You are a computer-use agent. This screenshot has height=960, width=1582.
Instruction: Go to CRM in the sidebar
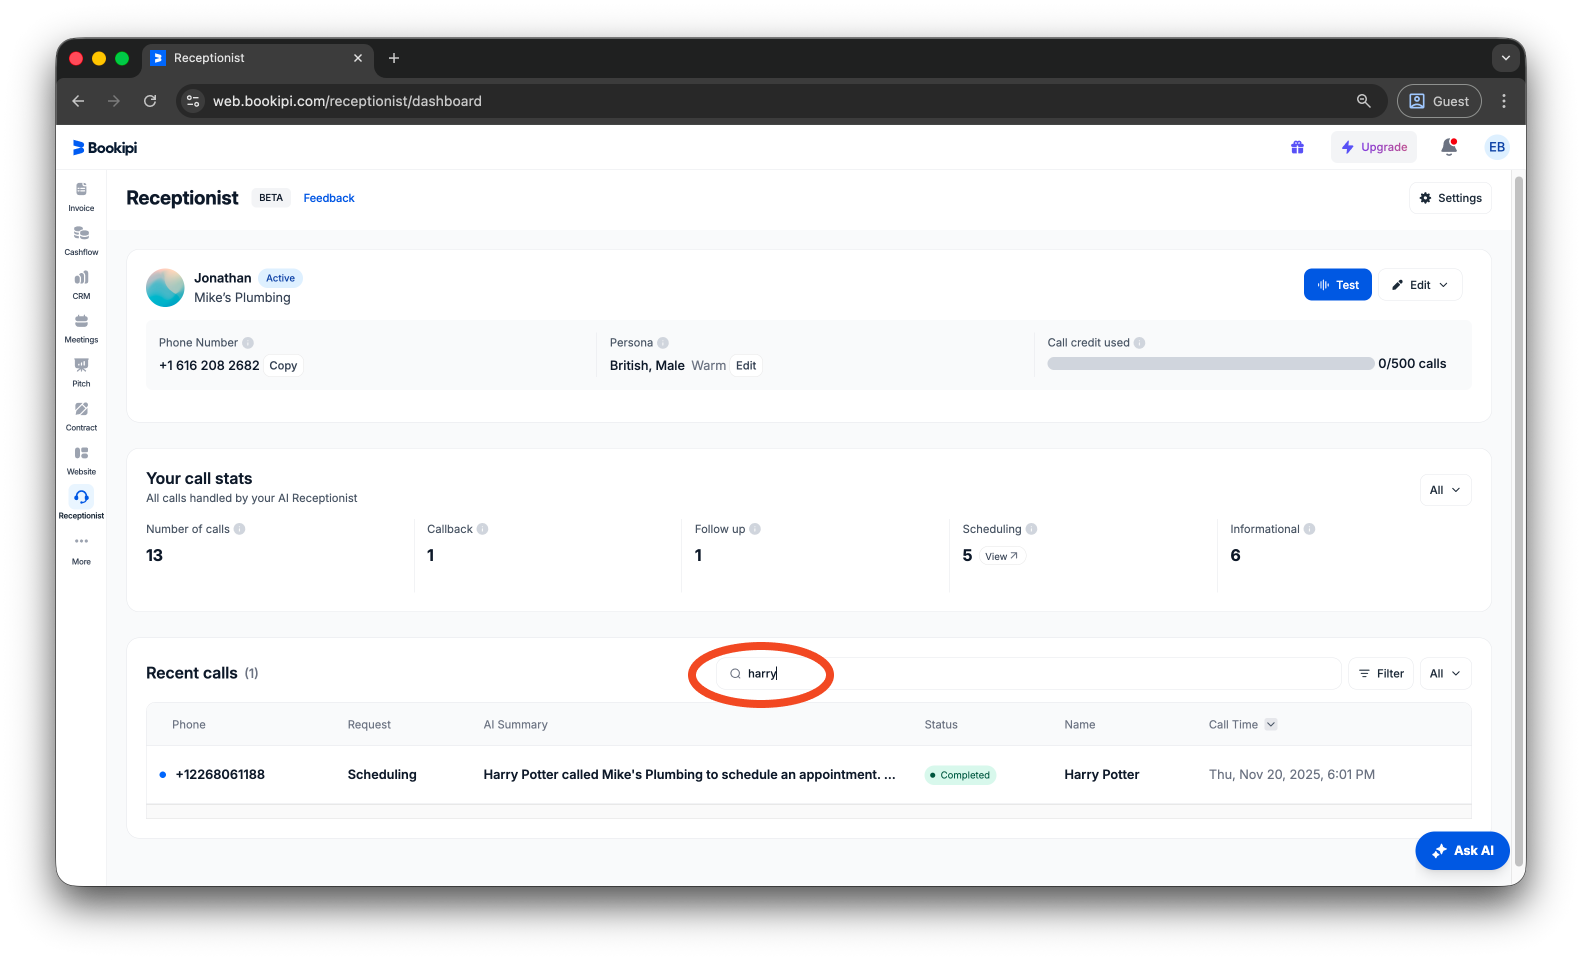pyautogui.click(x=81, y=284)
